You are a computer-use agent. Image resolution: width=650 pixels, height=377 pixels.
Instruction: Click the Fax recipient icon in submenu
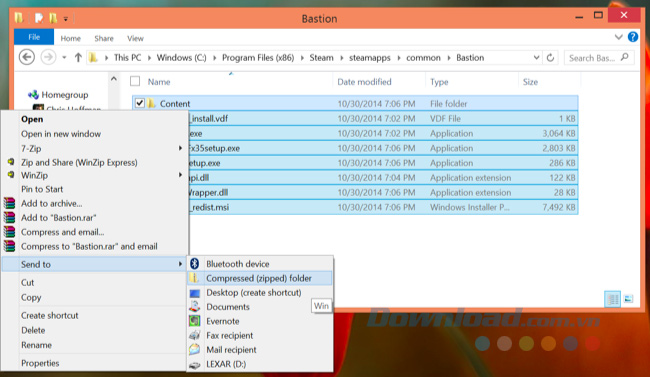tap(194, 335)
